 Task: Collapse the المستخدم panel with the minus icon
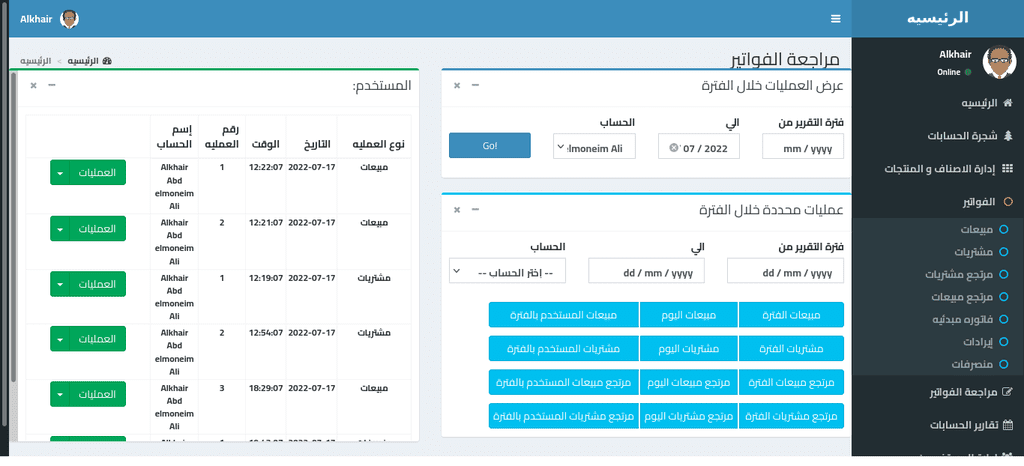click(52, 85)
